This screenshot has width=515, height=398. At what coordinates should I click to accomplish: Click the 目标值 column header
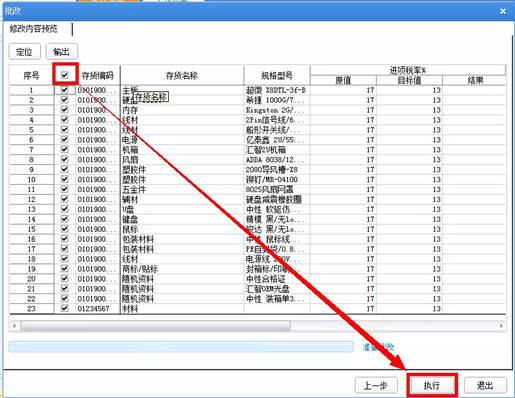coord(409,80)
